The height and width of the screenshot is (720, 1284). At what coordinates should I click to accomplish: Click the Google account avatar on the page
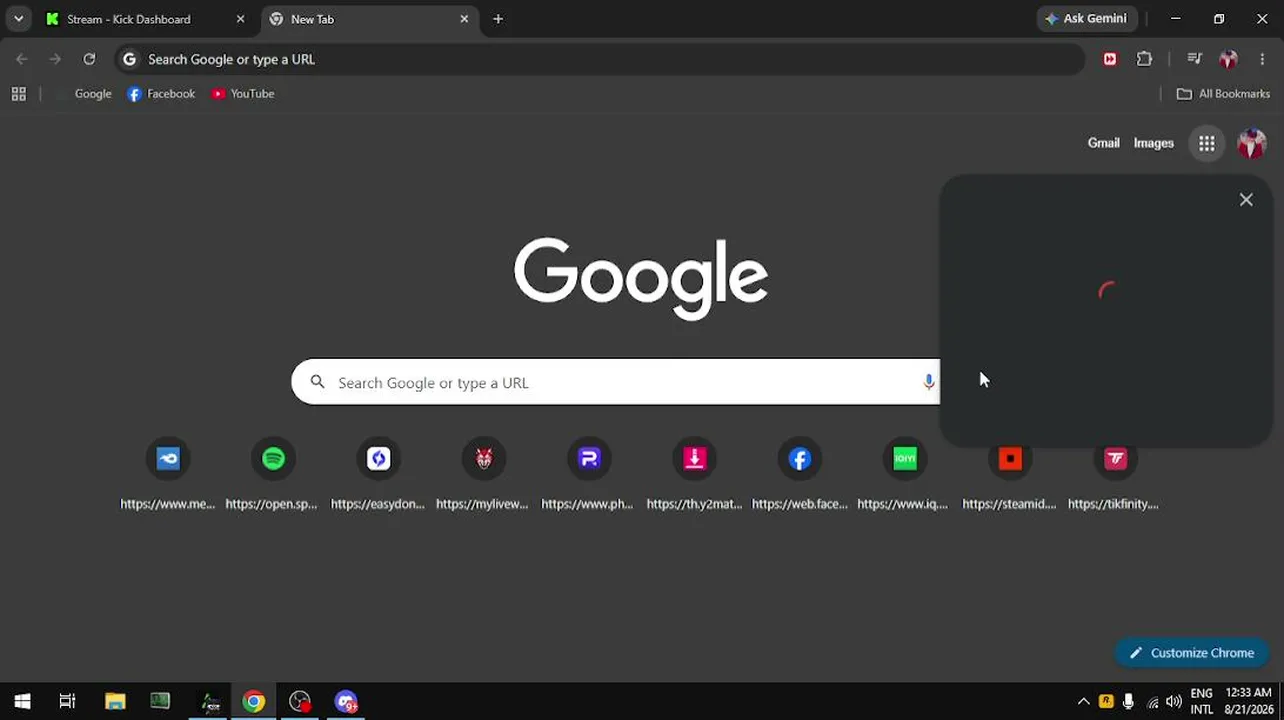[1251, 143]
